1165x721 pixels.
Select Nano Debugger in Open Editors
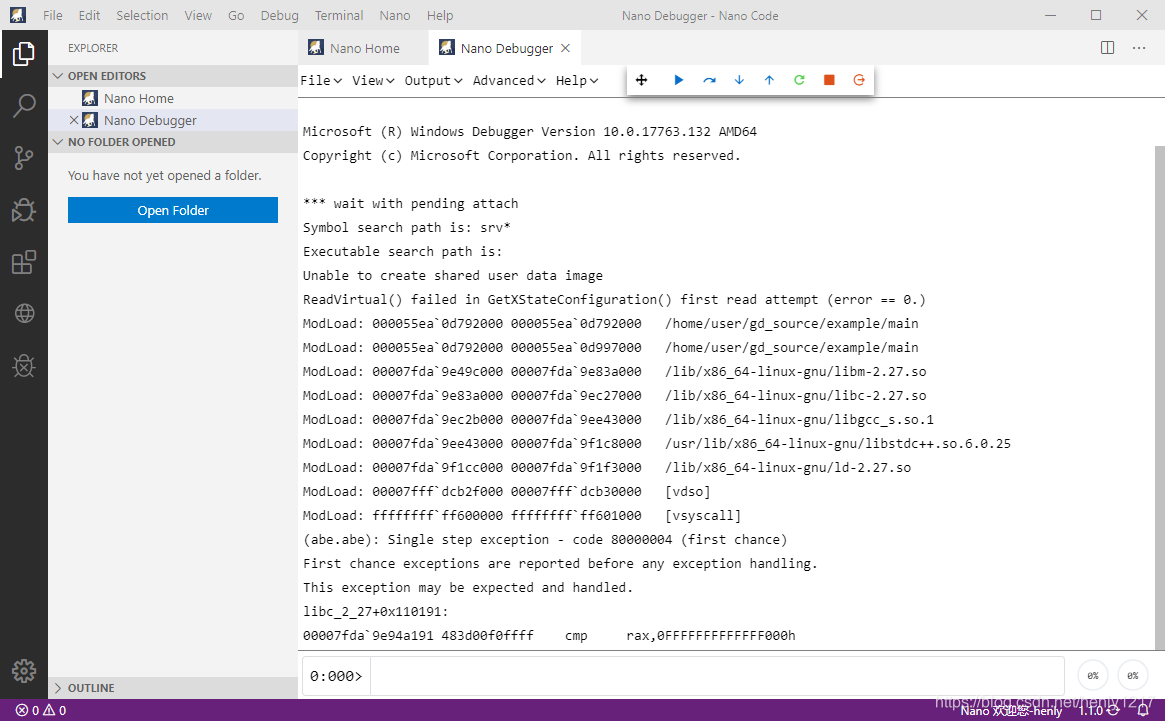172,120
